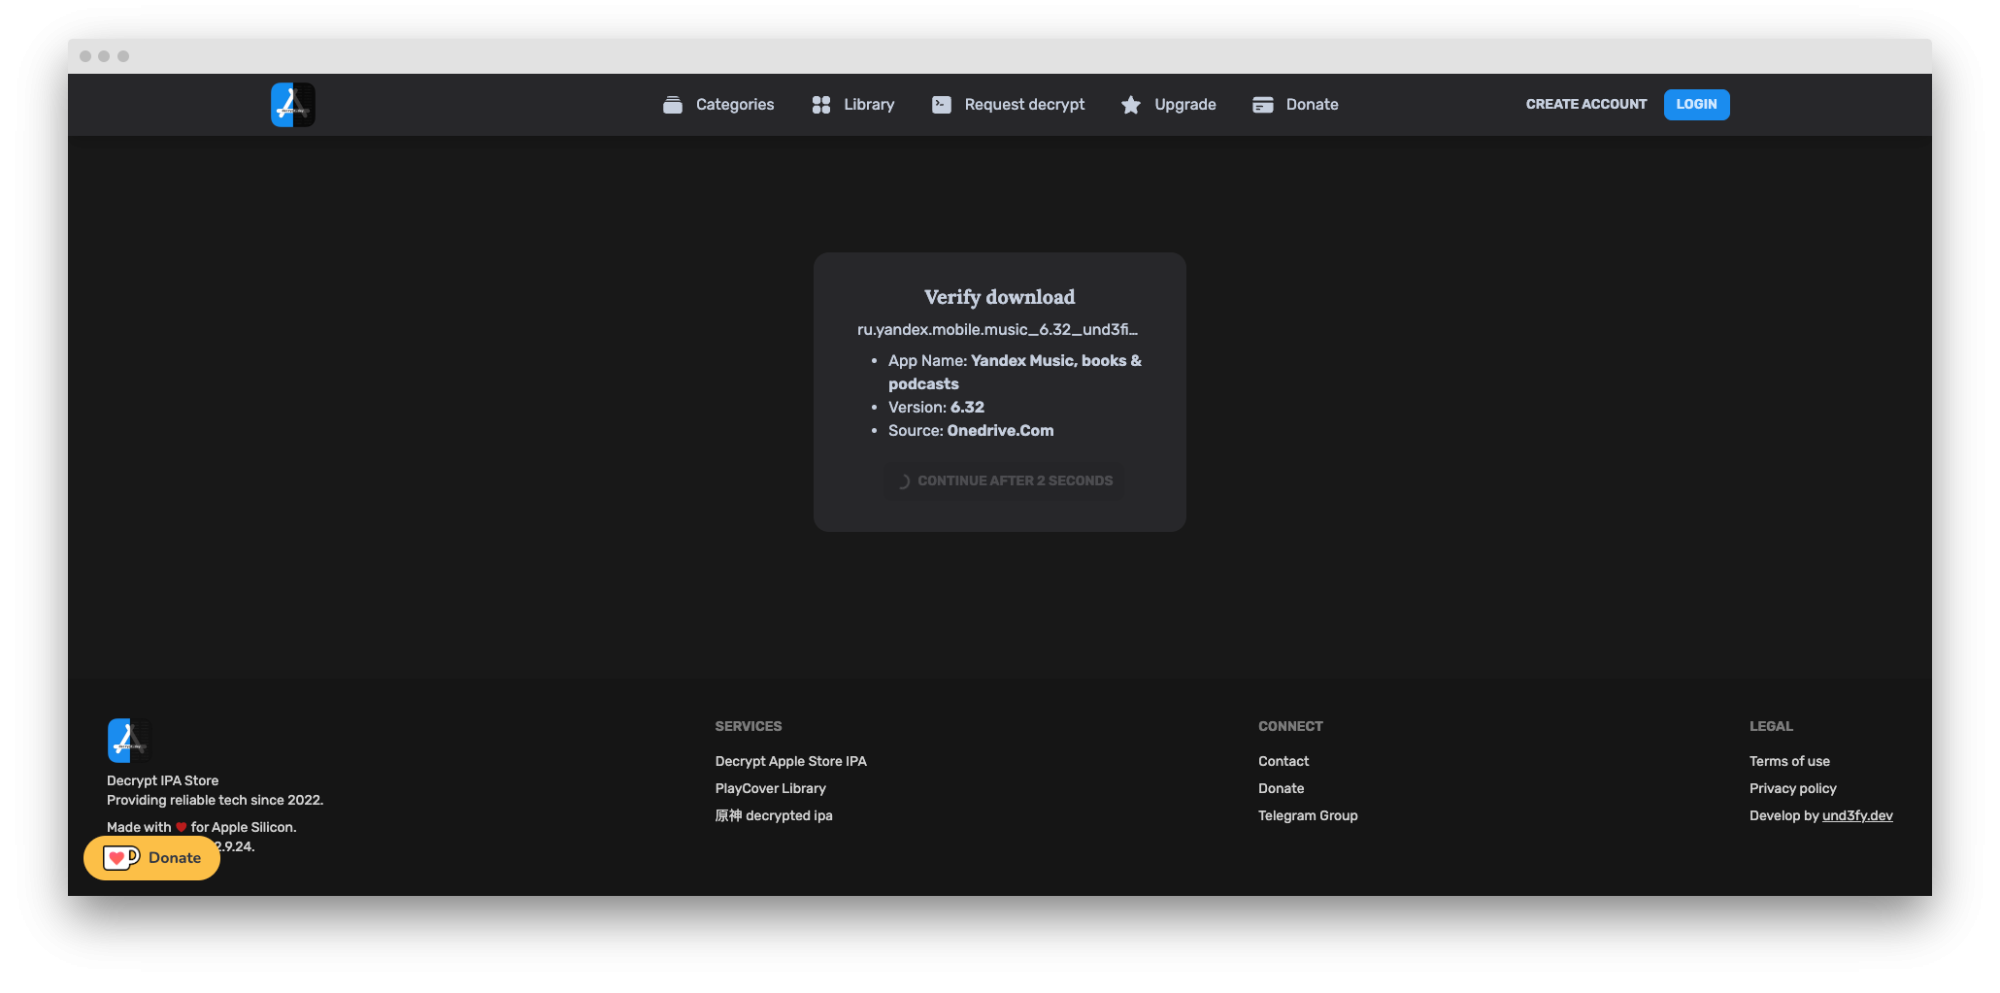Open the Library grid icon
The image size is (2000, 993).
pyautogui.click(x=820, y=104)
